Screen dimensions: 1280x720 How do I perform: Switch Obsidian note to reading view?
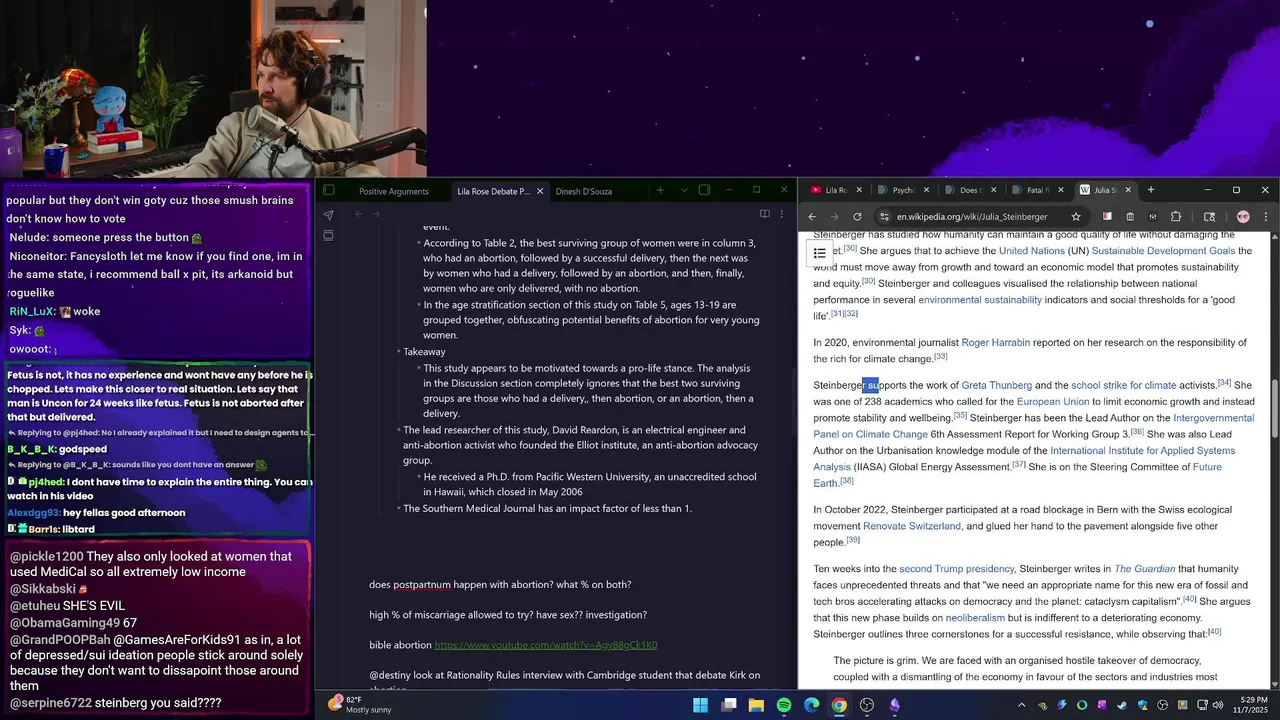click(x=764, y=214)
